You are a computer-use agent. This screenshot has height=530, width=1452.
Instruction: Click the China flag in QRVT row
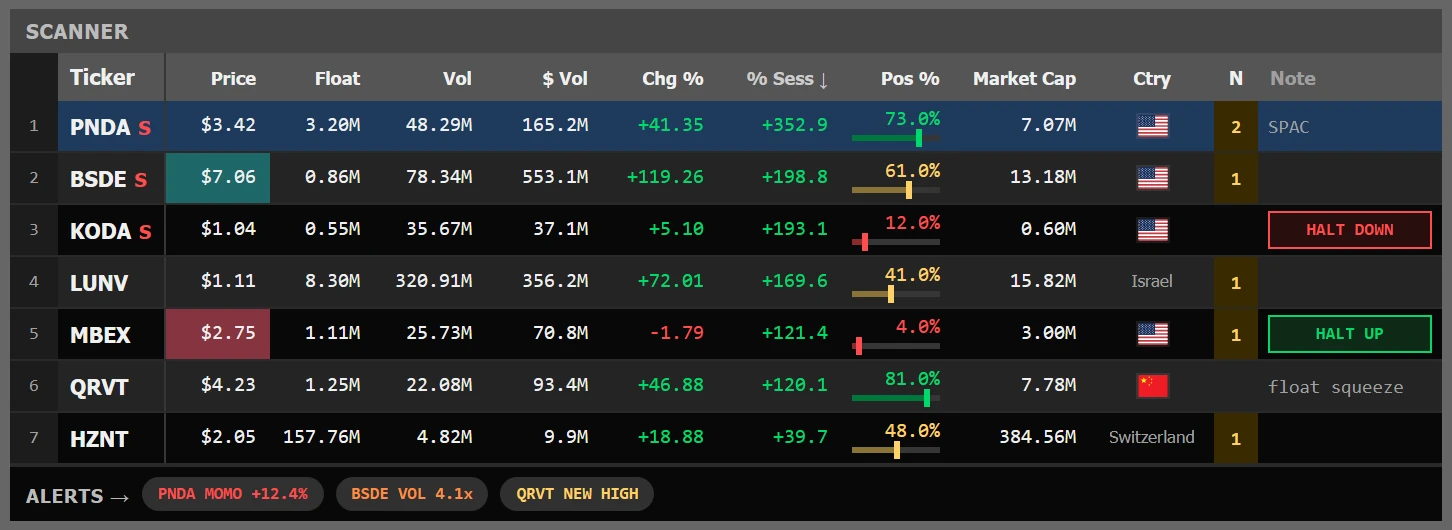click(1152, 386)
